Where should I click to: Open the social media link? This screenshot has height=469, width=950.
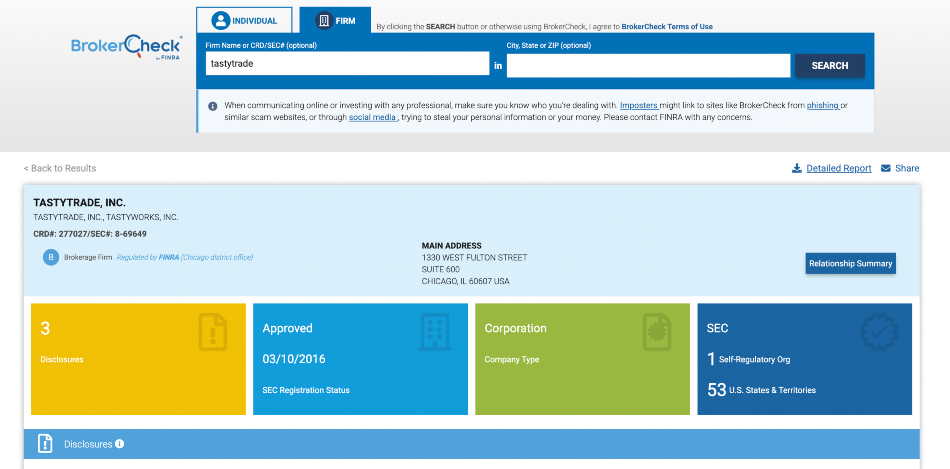point(373,117)
